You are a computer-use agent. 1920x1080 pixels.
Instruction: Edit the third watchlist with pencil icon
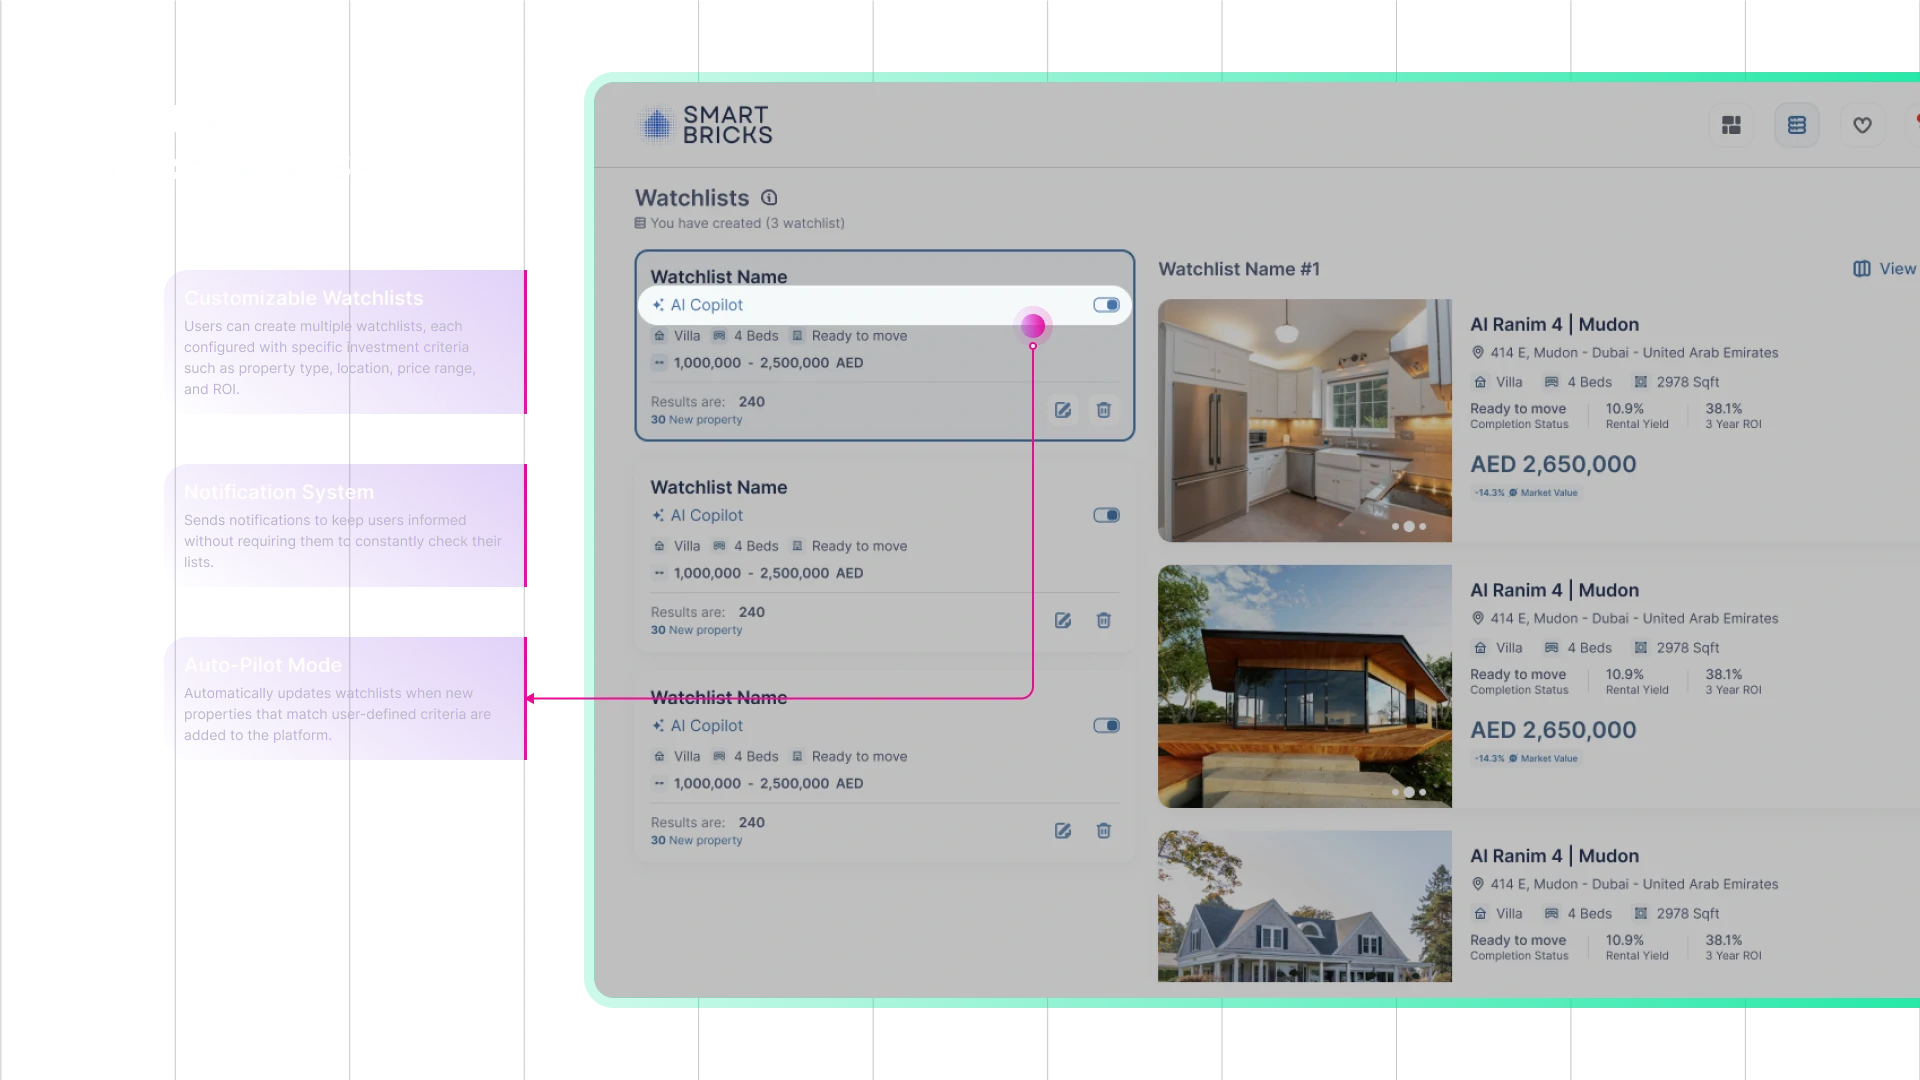click(x=1063, y=831)
